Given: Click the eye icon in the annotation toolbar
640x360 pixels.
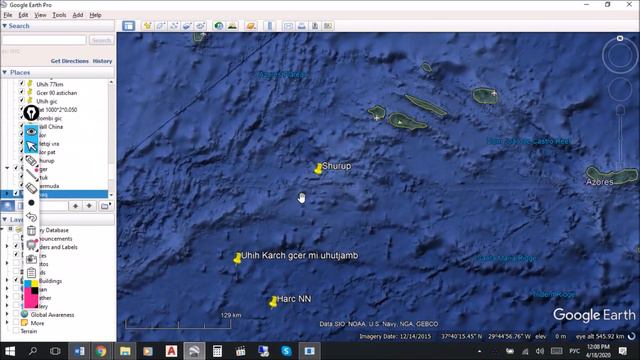Looking at the screenshot, I should tap(31, 132).
